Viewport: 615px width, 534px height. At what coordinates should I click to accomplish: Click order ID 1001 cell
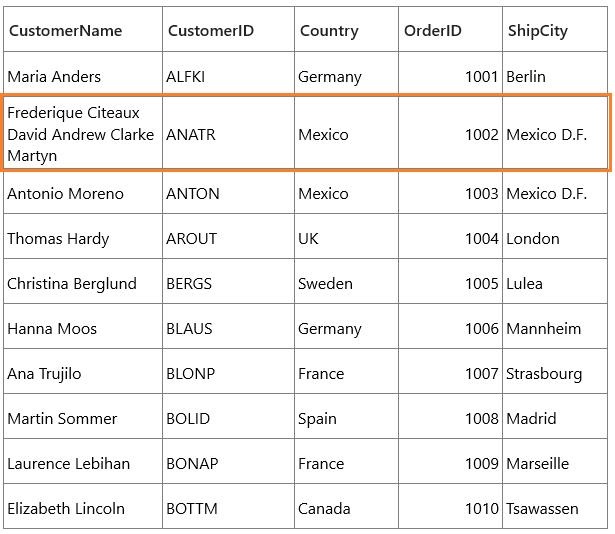coord(450,74)
